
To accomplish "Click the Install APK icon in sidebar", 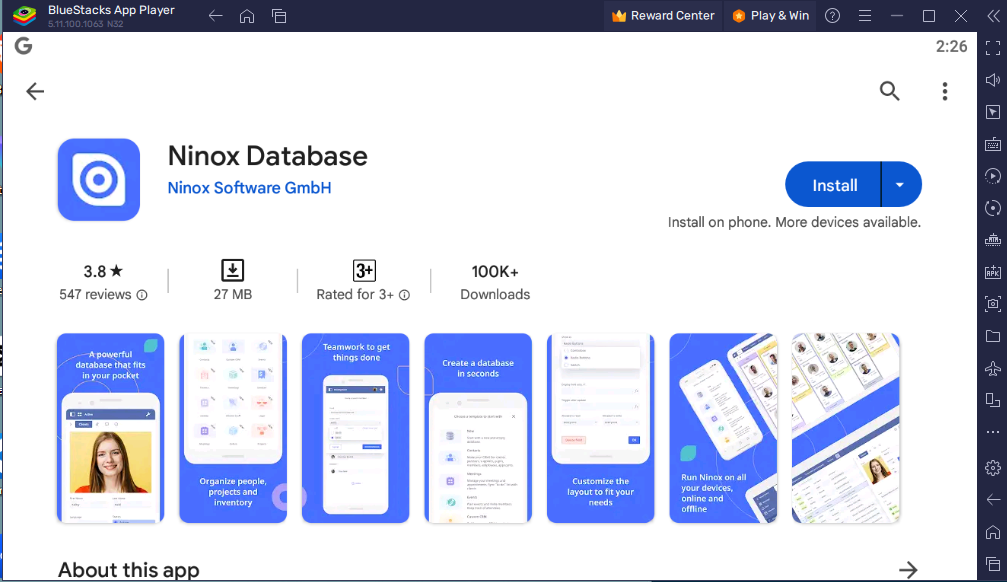I will click(993, 272).
